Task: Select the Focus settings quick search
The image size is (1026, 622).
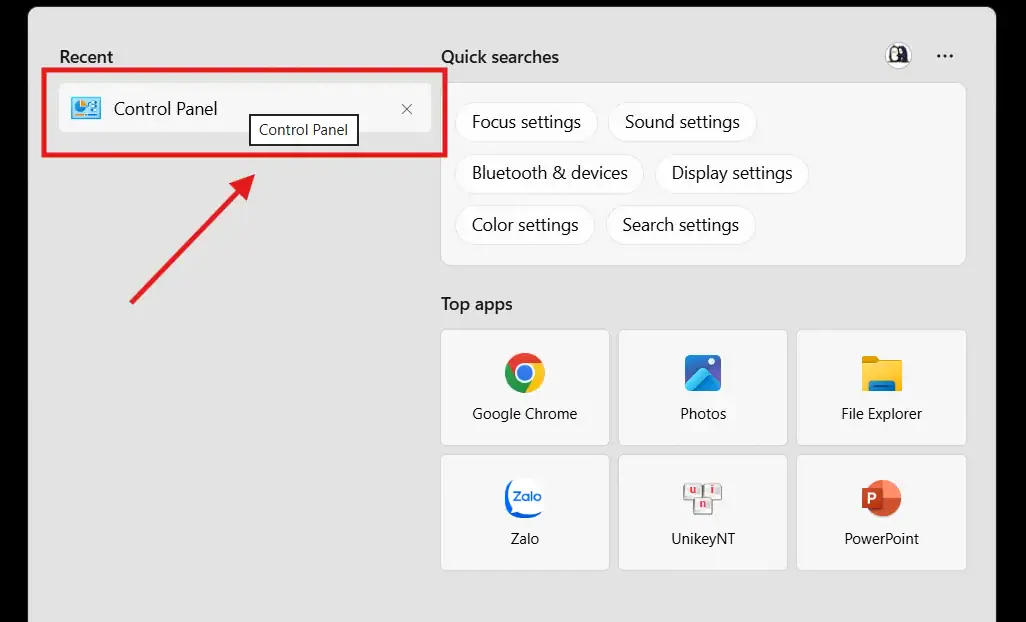Action: (526, 122)
